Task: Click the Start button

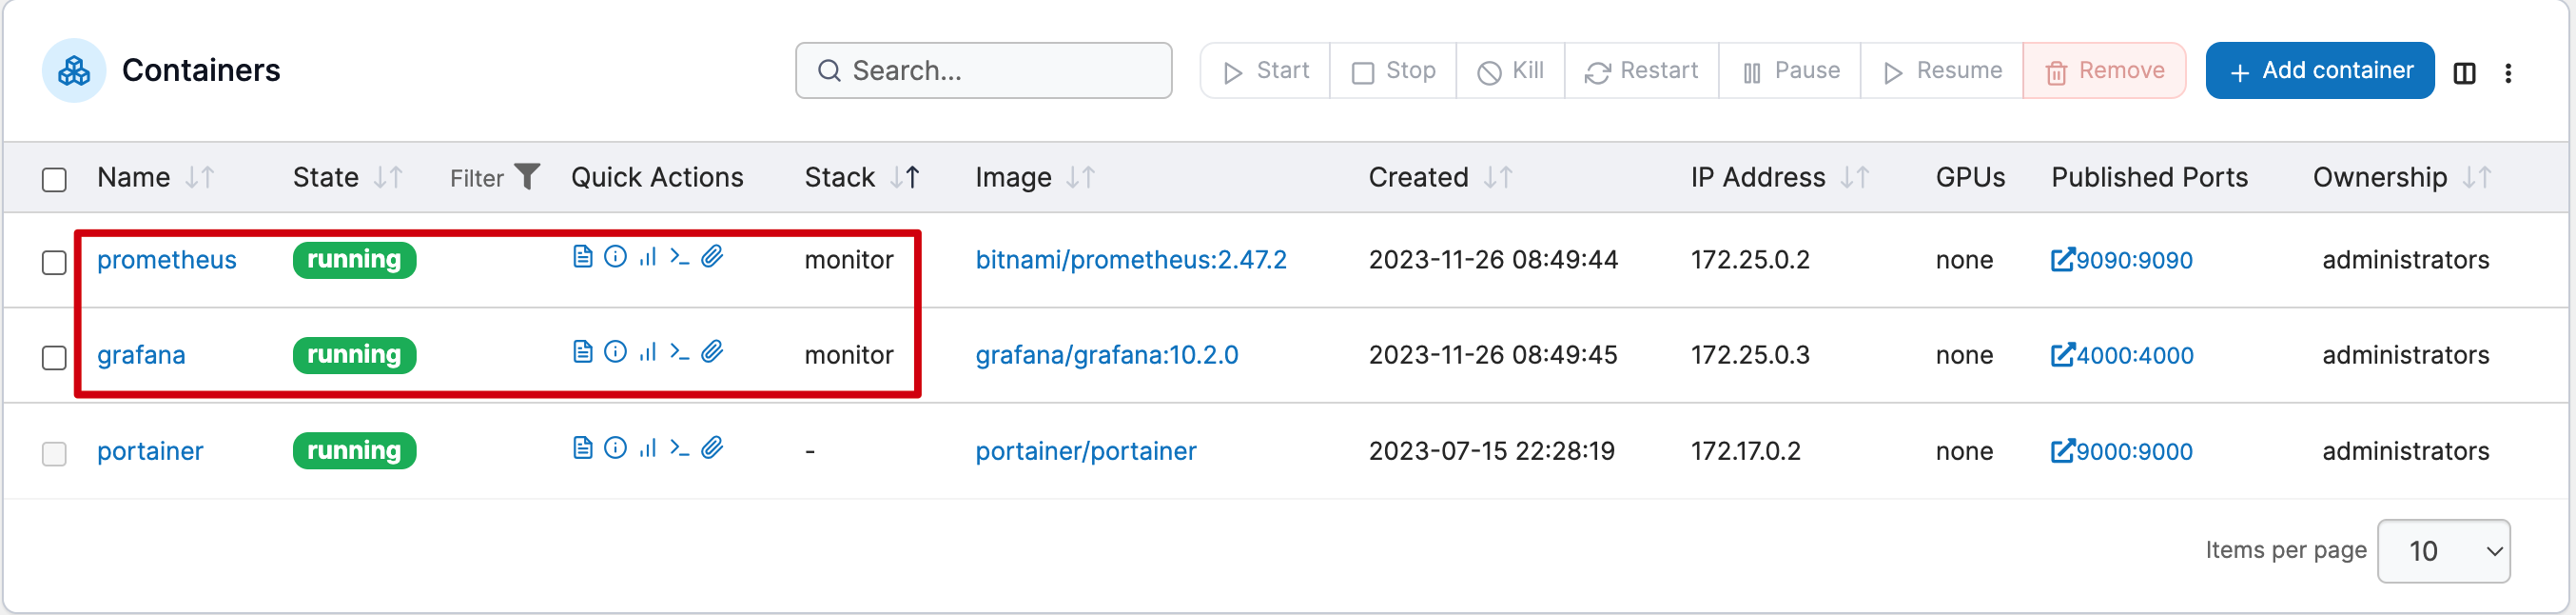Action: pyautogui.click(x=1265, y=71)
